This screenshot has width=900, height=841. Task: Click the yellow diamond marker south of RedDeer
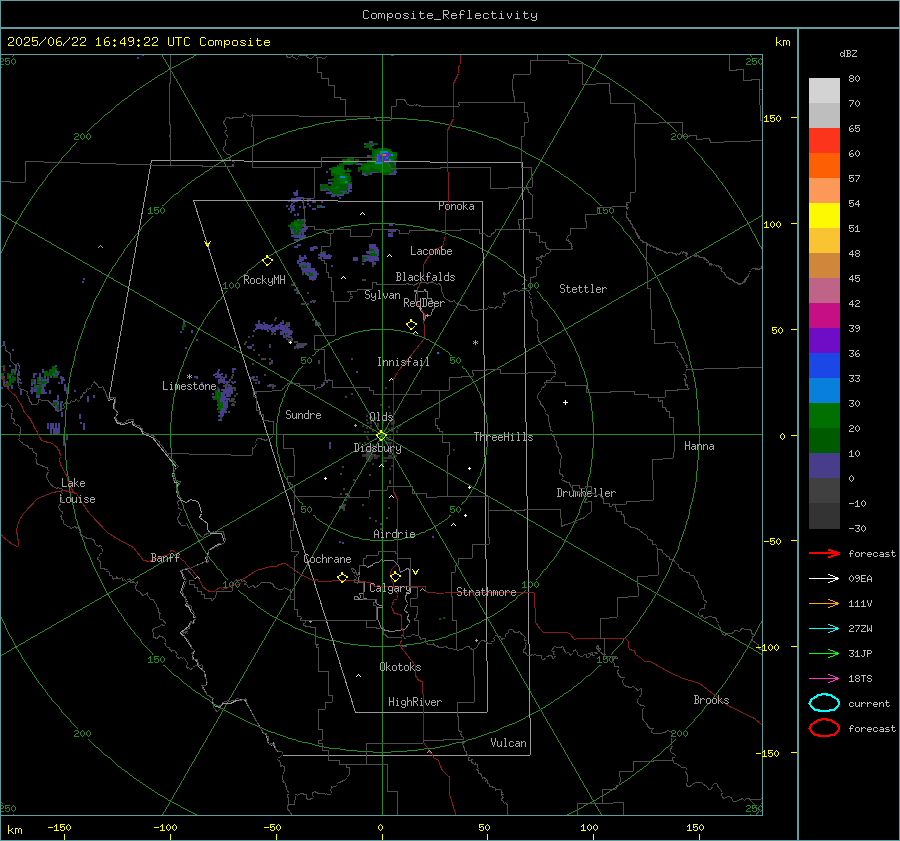(x=411, y=325)
